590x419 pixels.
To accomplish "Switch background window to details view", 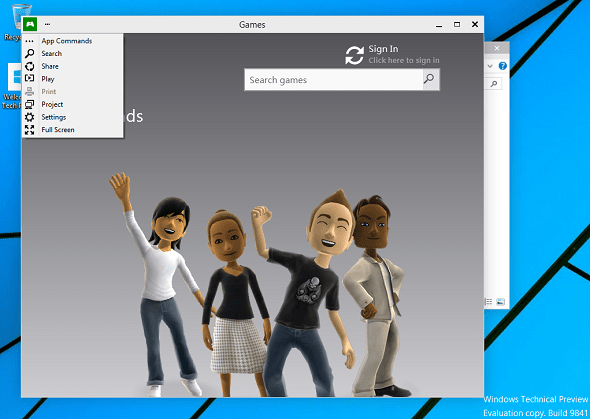I will pyautogui.click(x=488, y=302).
